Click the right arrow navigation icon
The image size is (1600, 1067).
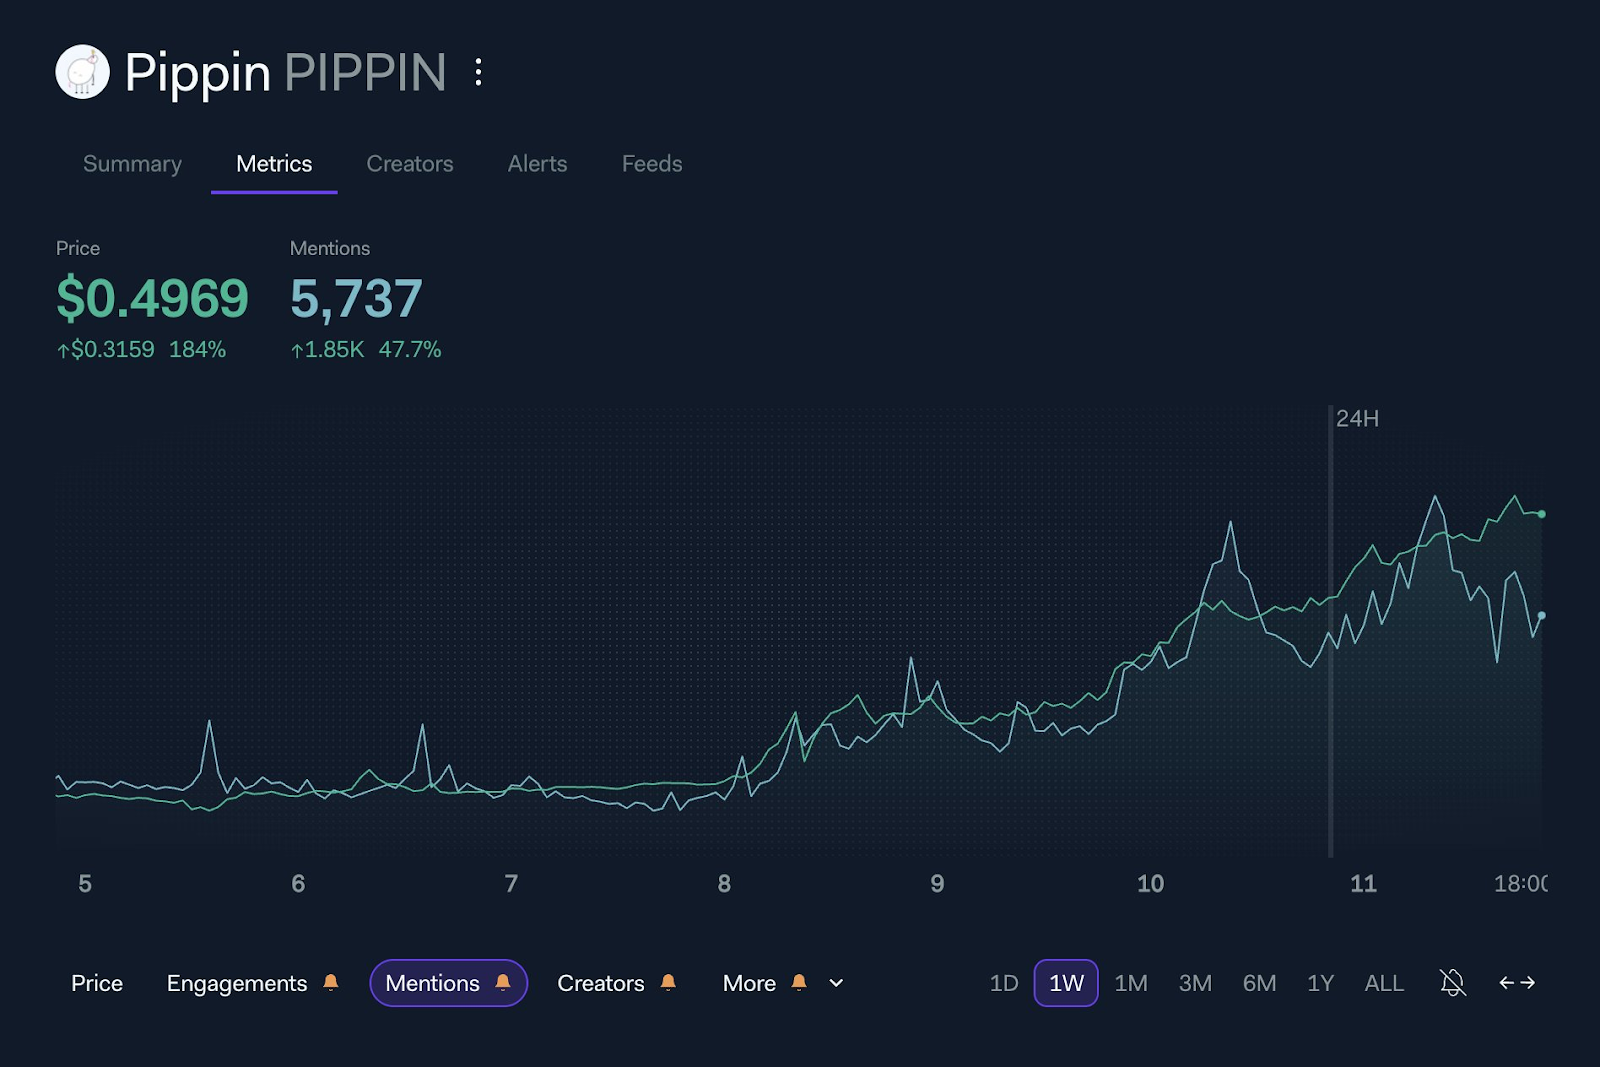click(x=1531, y=983)
